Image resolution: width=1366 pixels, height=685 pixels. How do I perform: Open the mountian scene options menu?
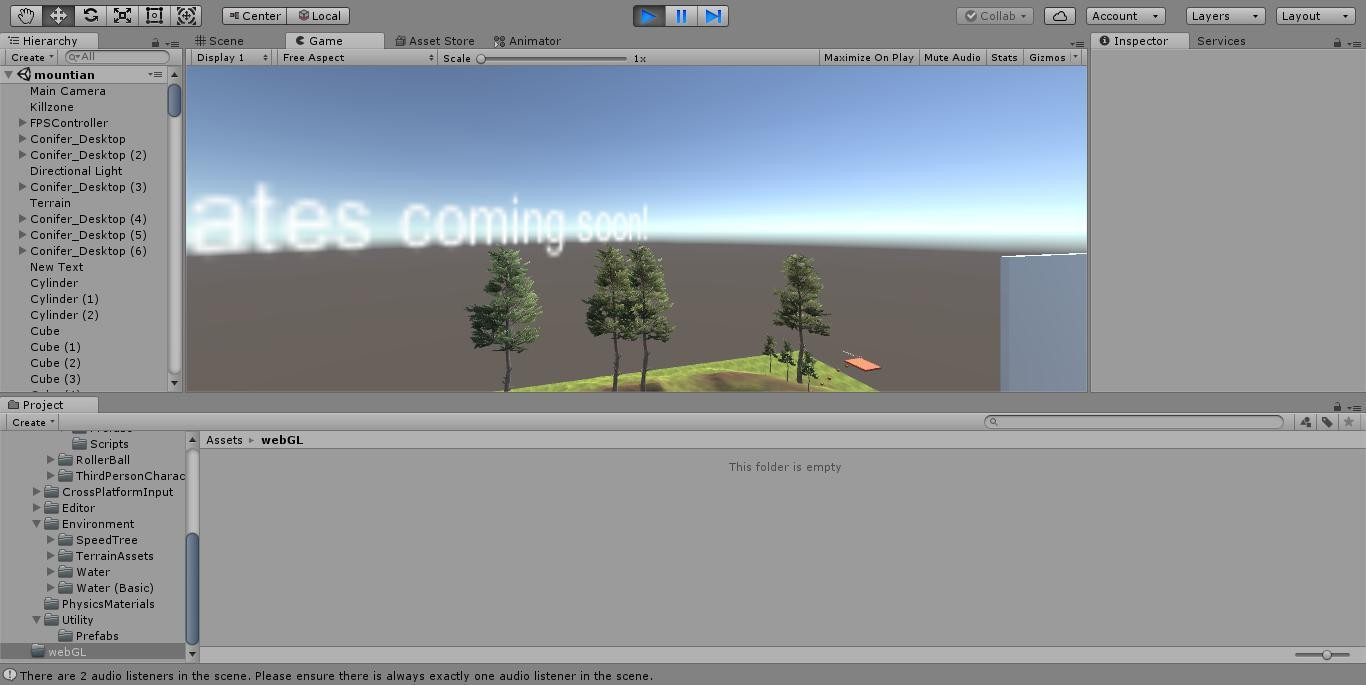click(155, 75)
